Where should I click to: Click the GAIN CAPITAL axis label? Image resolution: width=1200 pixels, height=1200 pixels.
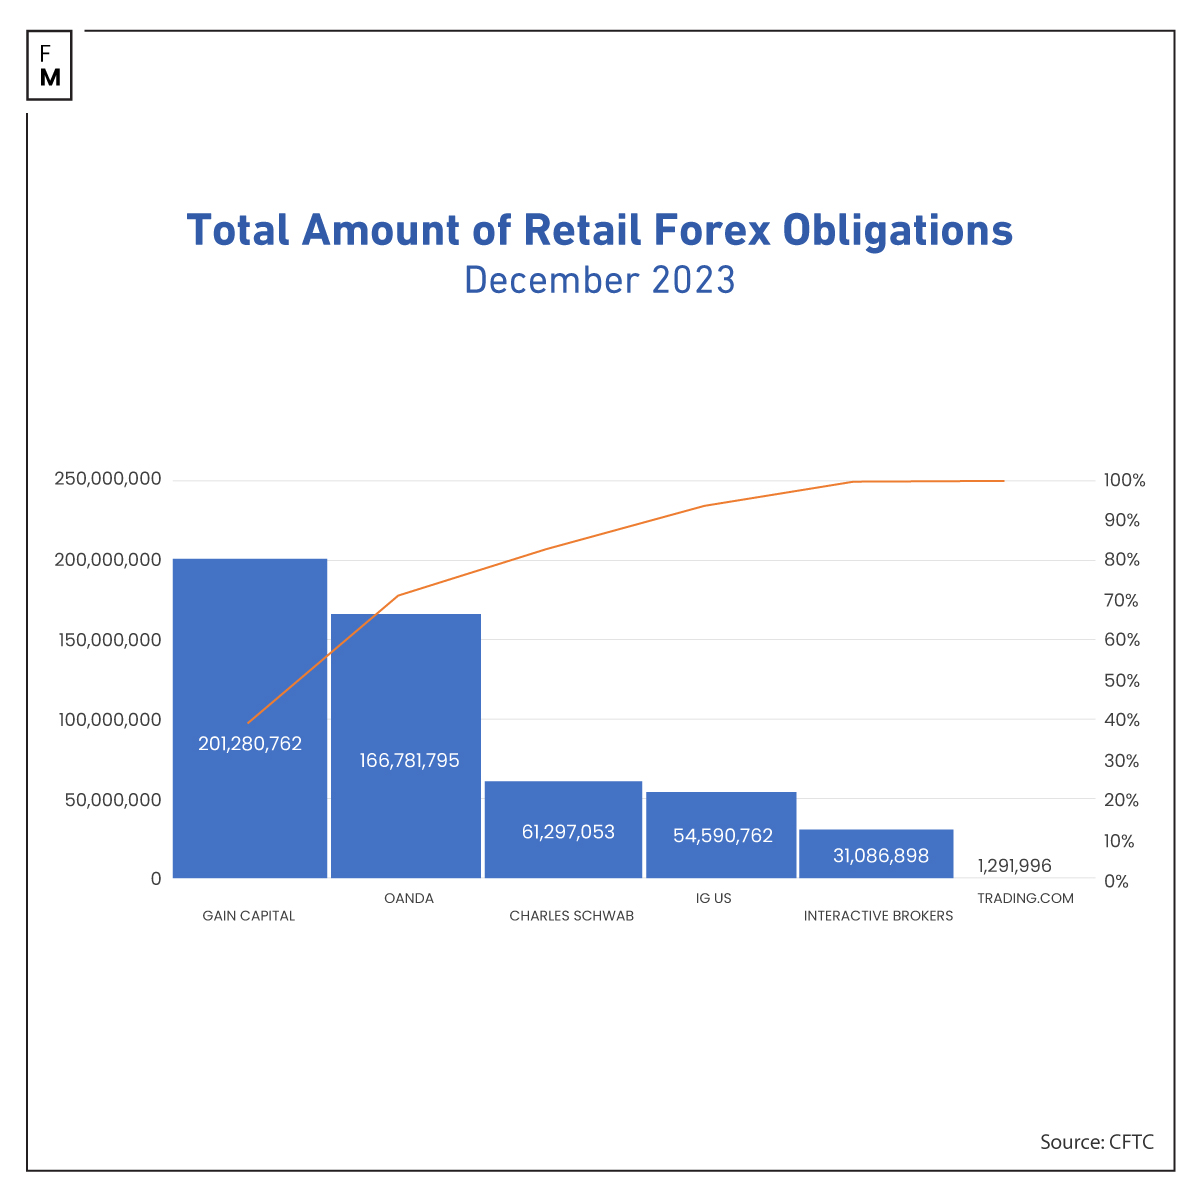click(x=249, y=916)
